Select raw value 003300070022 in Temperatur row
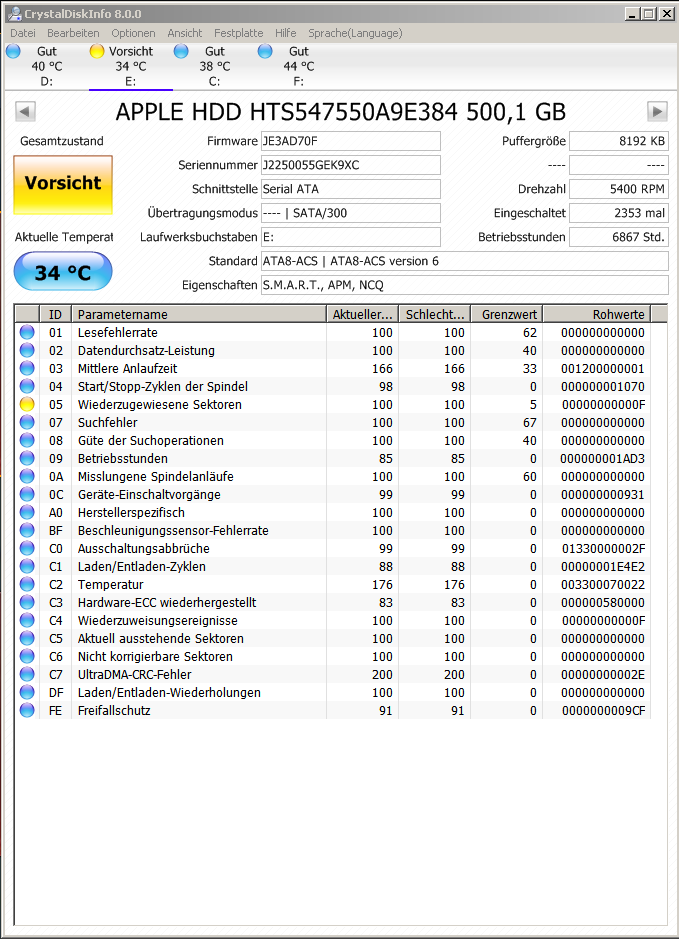Screen dimensions: 679x939 pyautogui.click(x=603, y=584)
